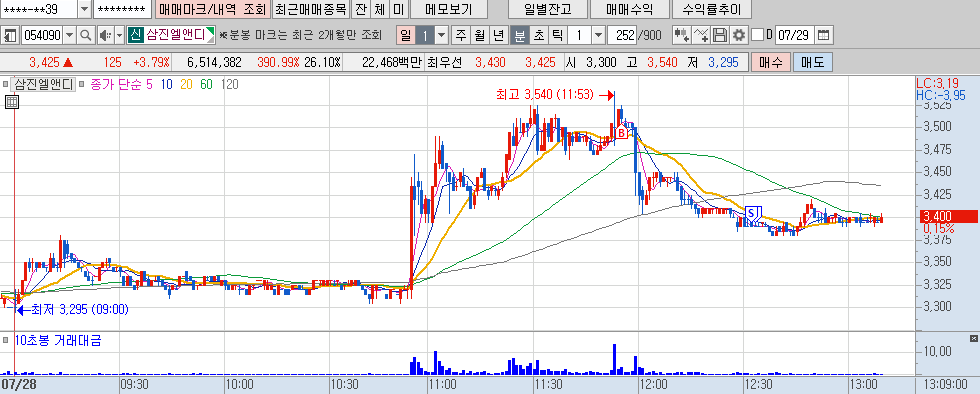Click the back panel icon beside stock code
The width and height of the screenshot is (980, 394).
(x=10, y=35)
